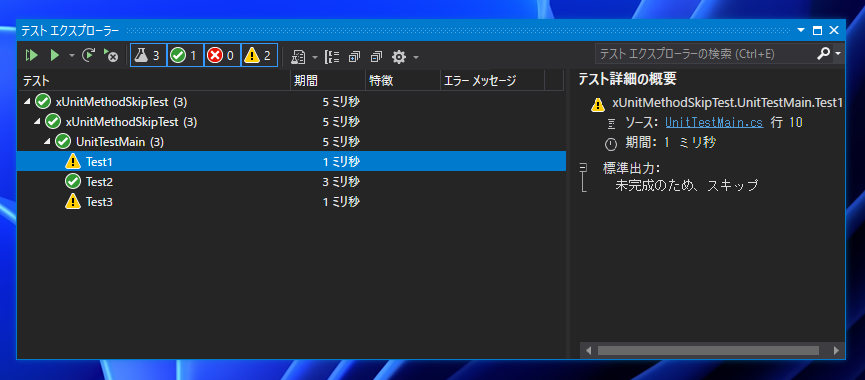Collapse all test nodes icon

pyautogui.click(x=376, y=56)
